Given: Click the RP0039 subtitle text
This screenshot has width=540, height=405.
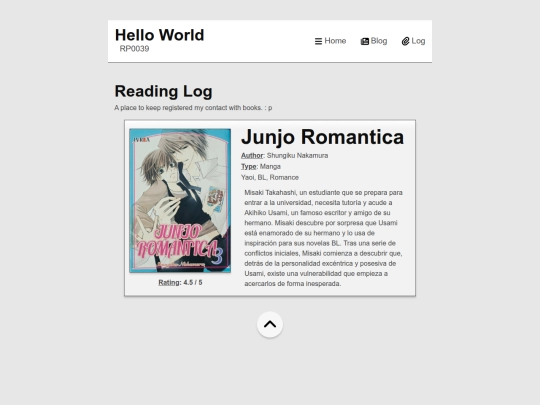Looking at the screenshot, I should (134, 49).
